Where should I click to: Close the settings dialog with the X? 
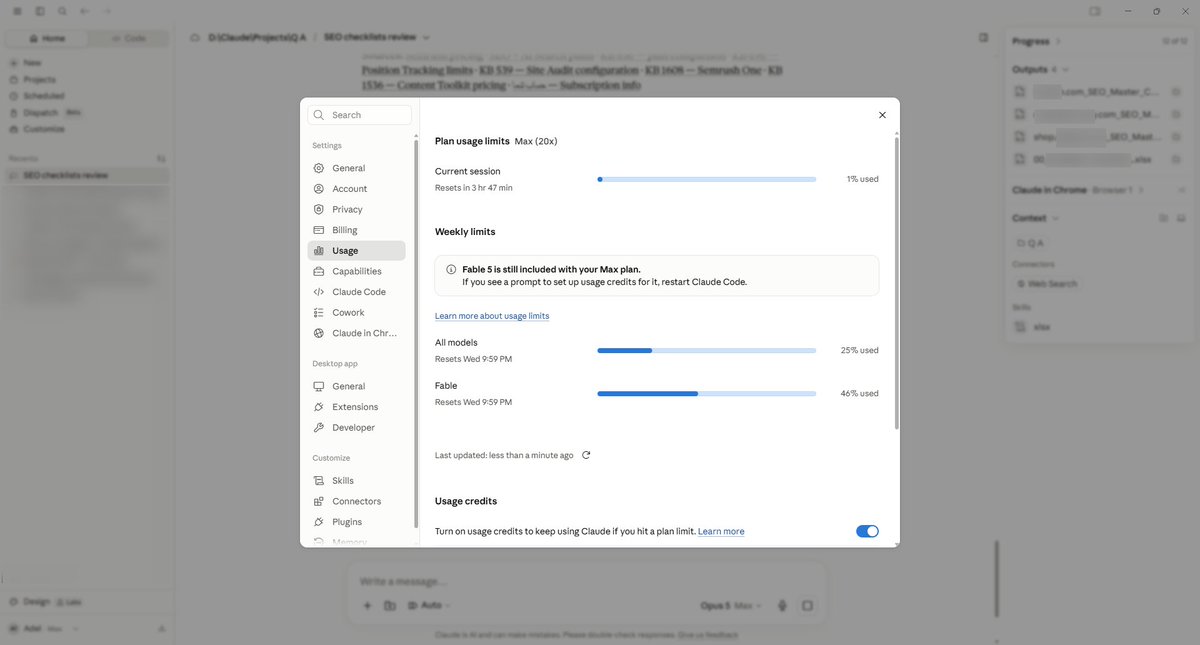882,115
